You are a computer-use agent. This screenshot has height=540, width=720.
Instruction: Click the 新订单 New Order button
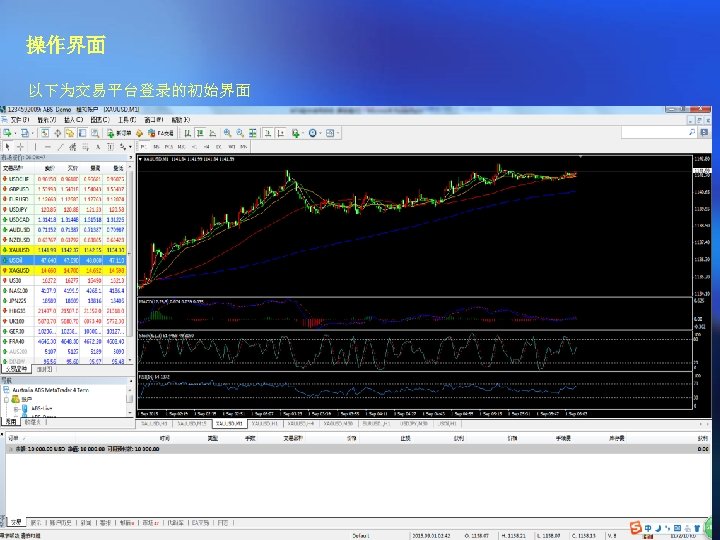[x=119, y=133]
